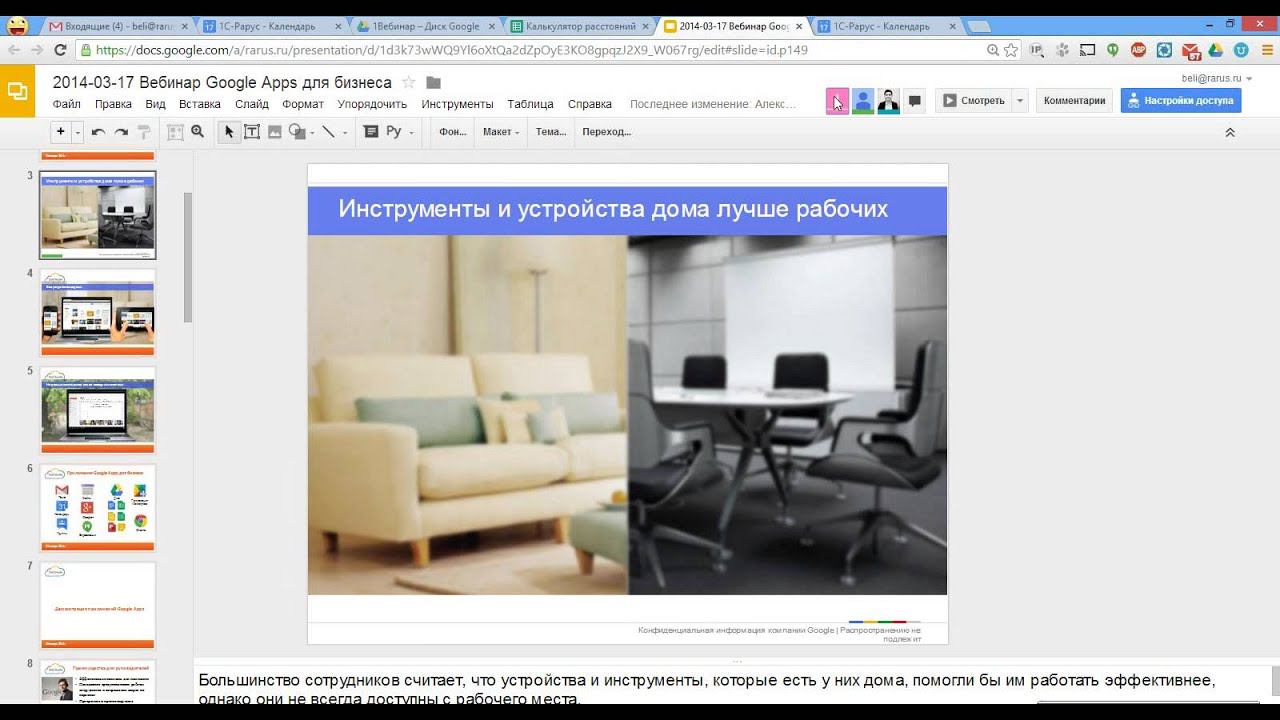Open the Формат menu
The image size is (1280, 720).
(303, 104)
